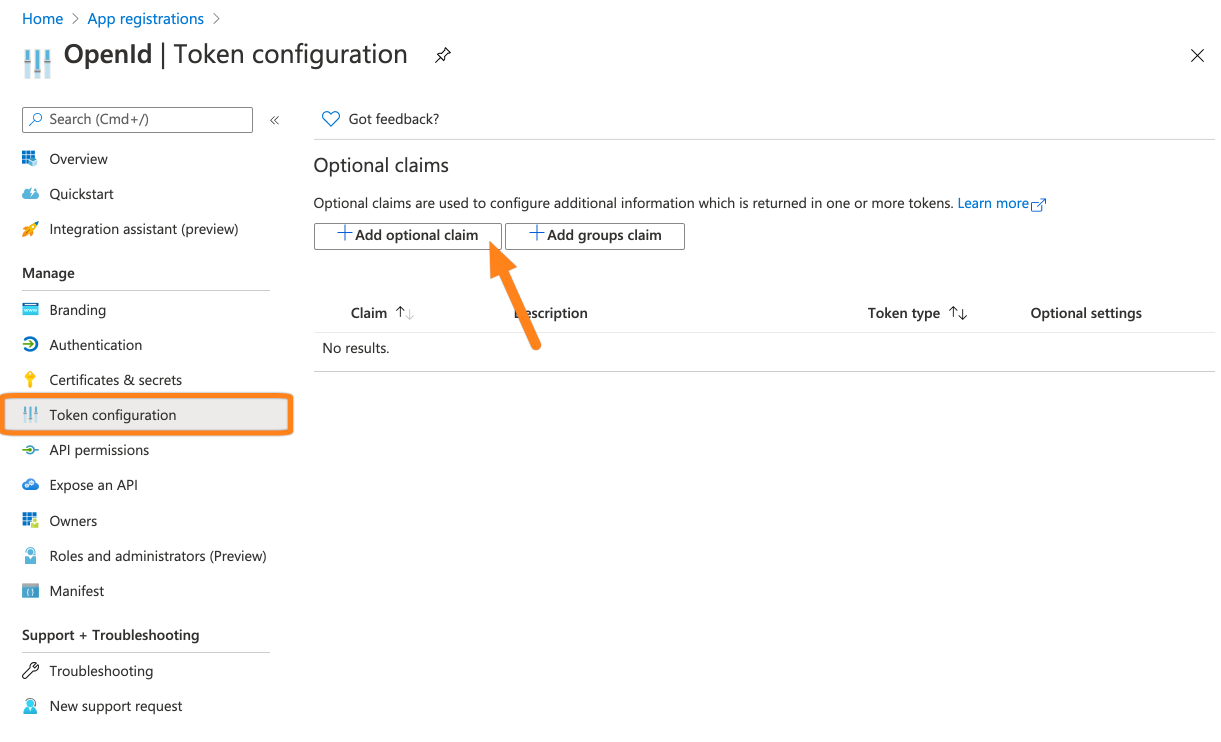Click the Branding icon in Manage section

coord(30,310)
